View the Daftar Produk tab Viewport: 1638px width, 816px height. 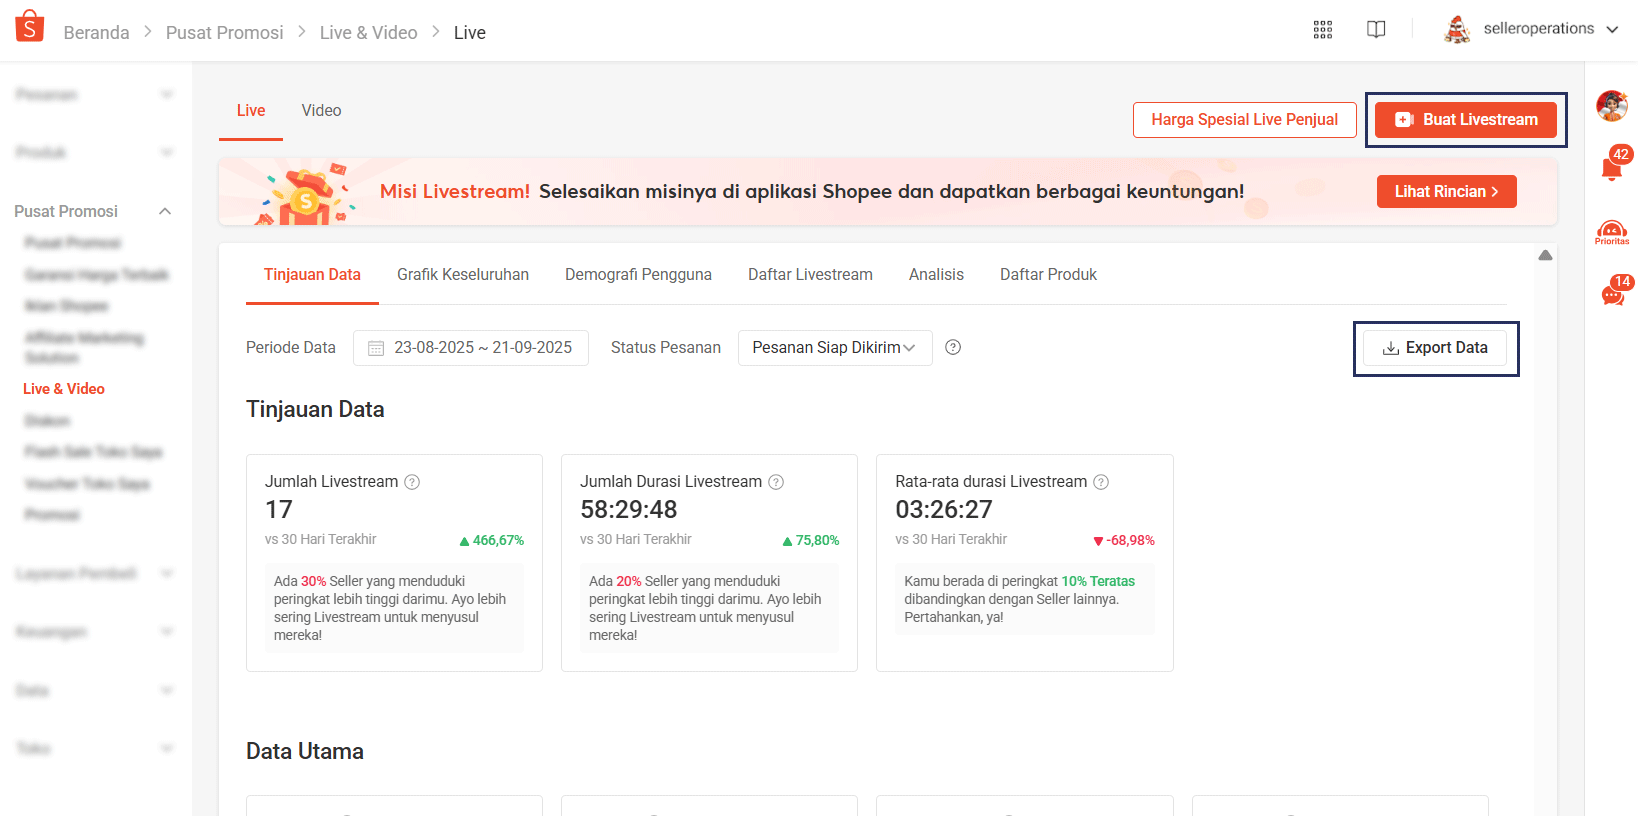coord(1048,275)
